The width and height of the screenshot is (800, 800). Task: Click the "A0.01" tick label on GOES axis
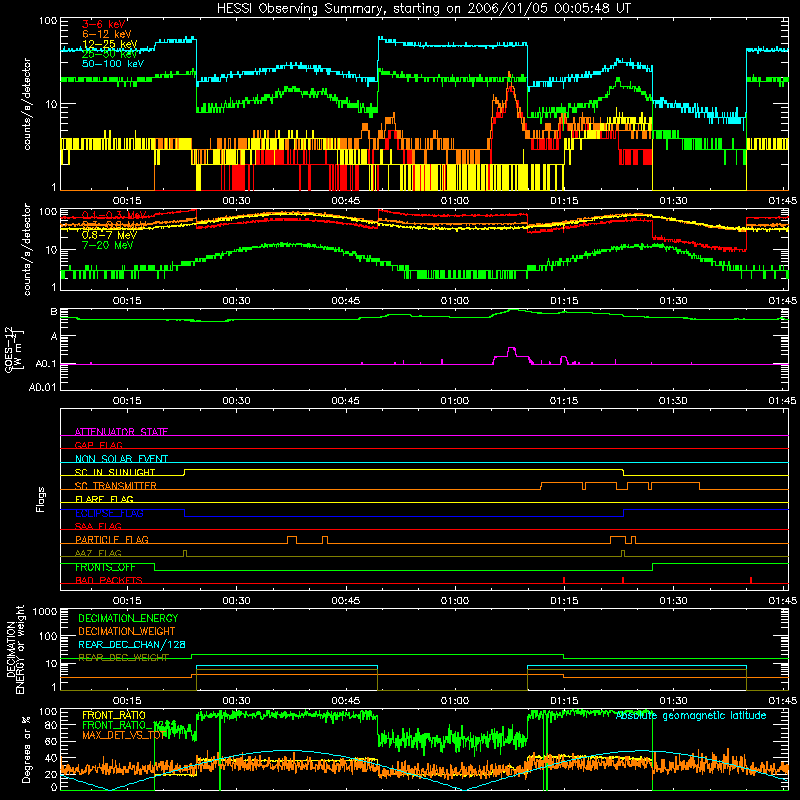coord(43,388)
